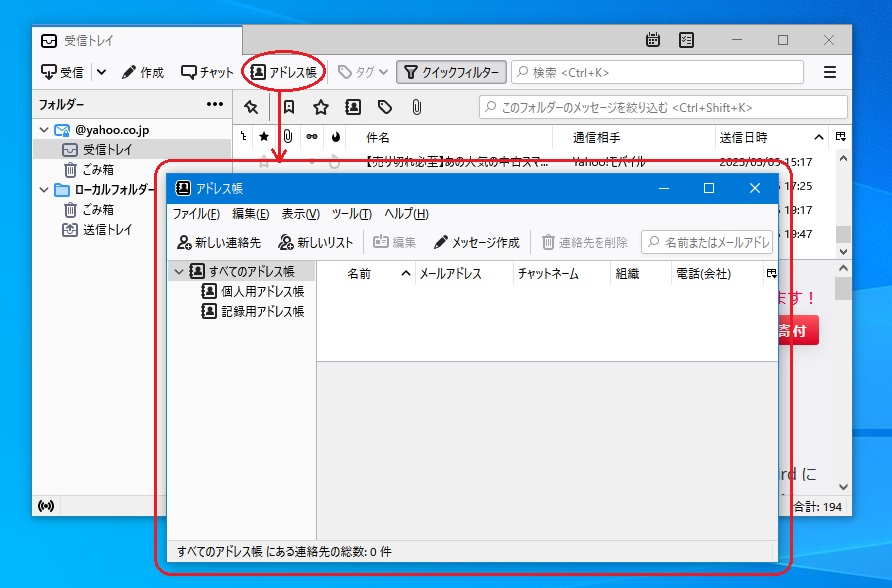Collapse the すべてのアドレス帳 tree node
Image resolution: width=892 pixels, height=588 pixels.
pyautogui.click(x=179, y=271)
